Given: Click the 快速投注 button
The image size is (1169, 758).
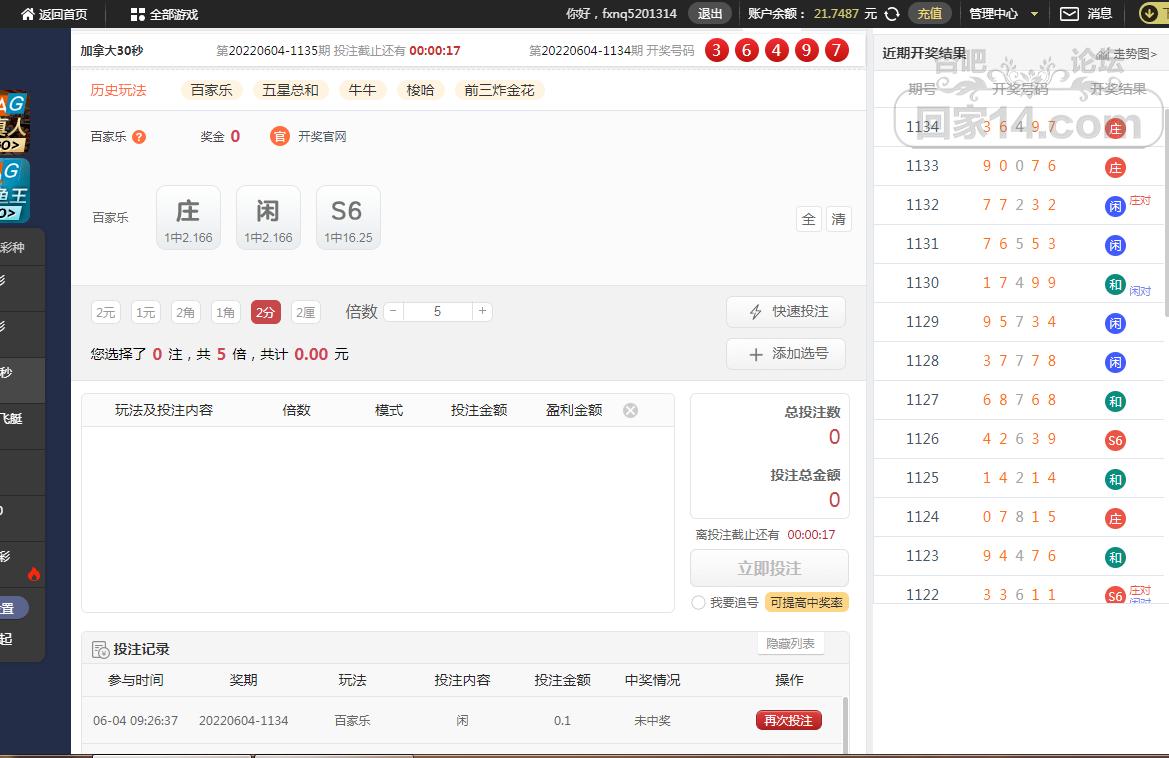Looking at the screenshot, I should tap(786, 312).
